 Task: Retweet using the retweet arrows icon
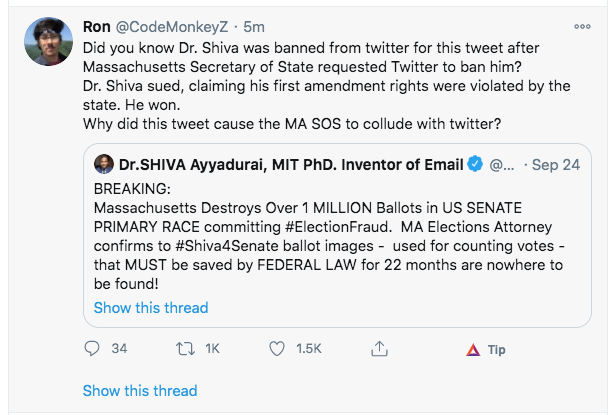(185, 348)
